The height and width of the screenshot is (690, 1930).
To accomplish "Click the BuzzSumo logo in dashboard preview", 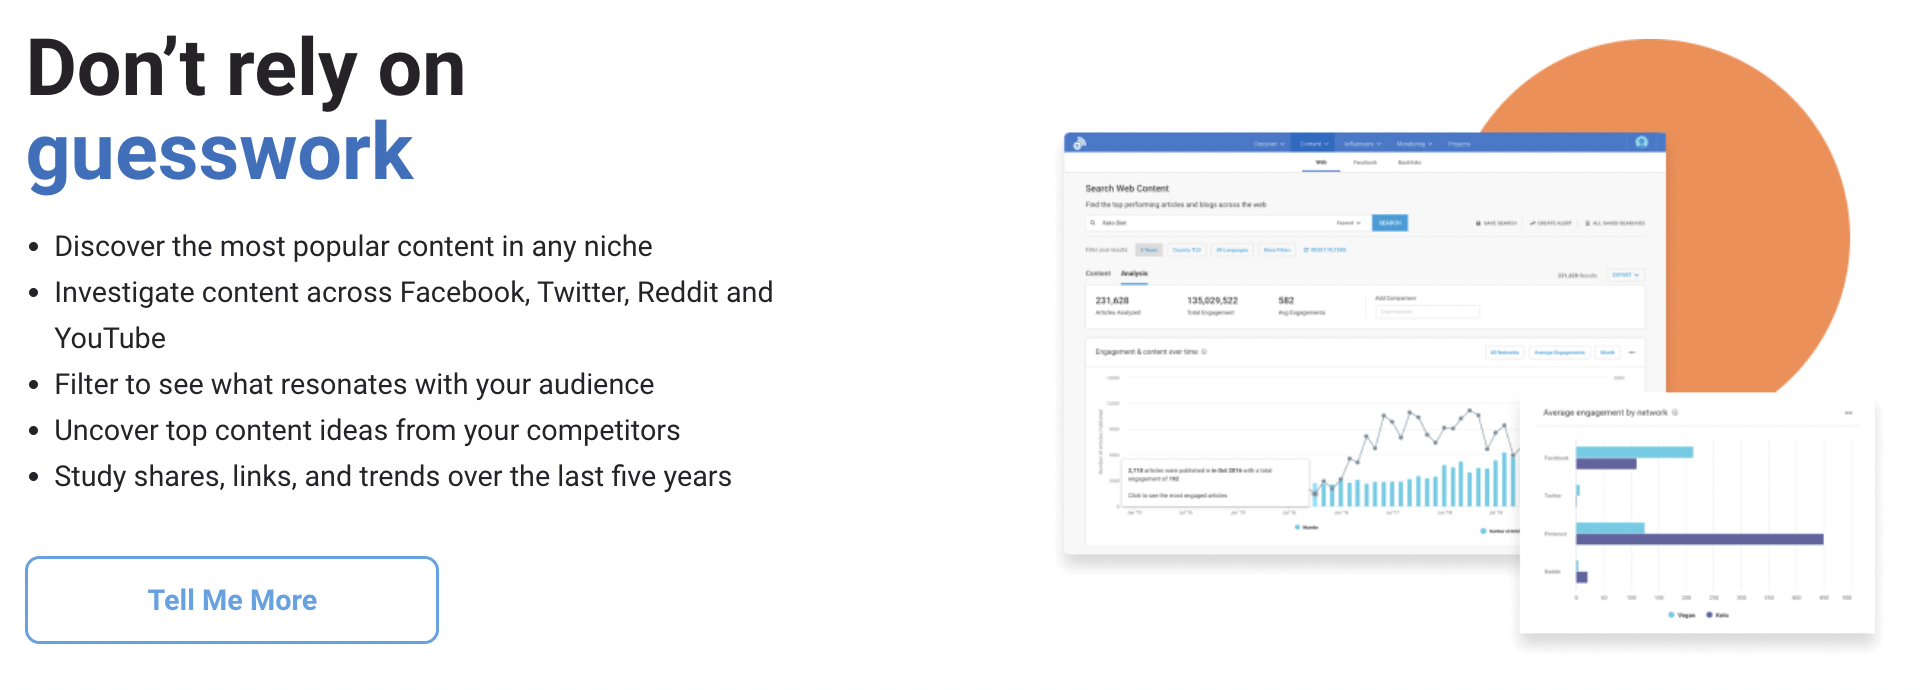I will tap(1079, 143).
